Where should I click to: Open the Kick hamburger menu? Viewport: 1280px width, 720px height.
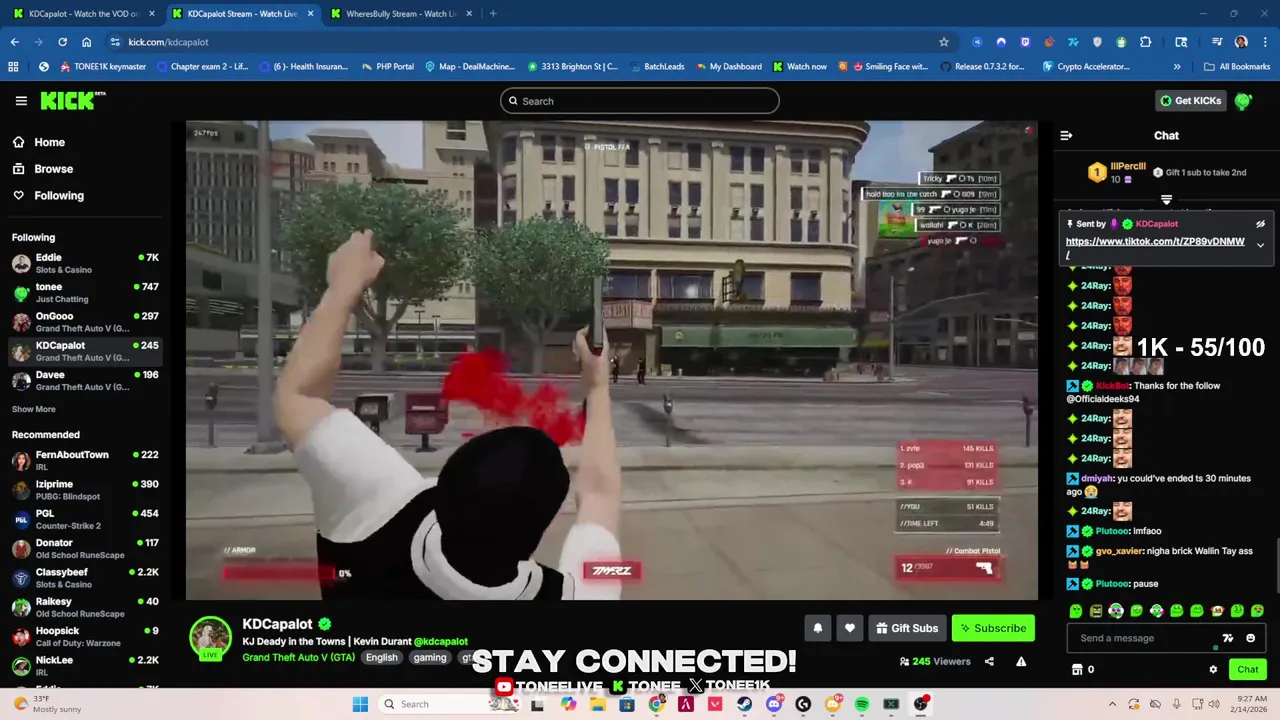pyautogui.click(x=21, y=101)
